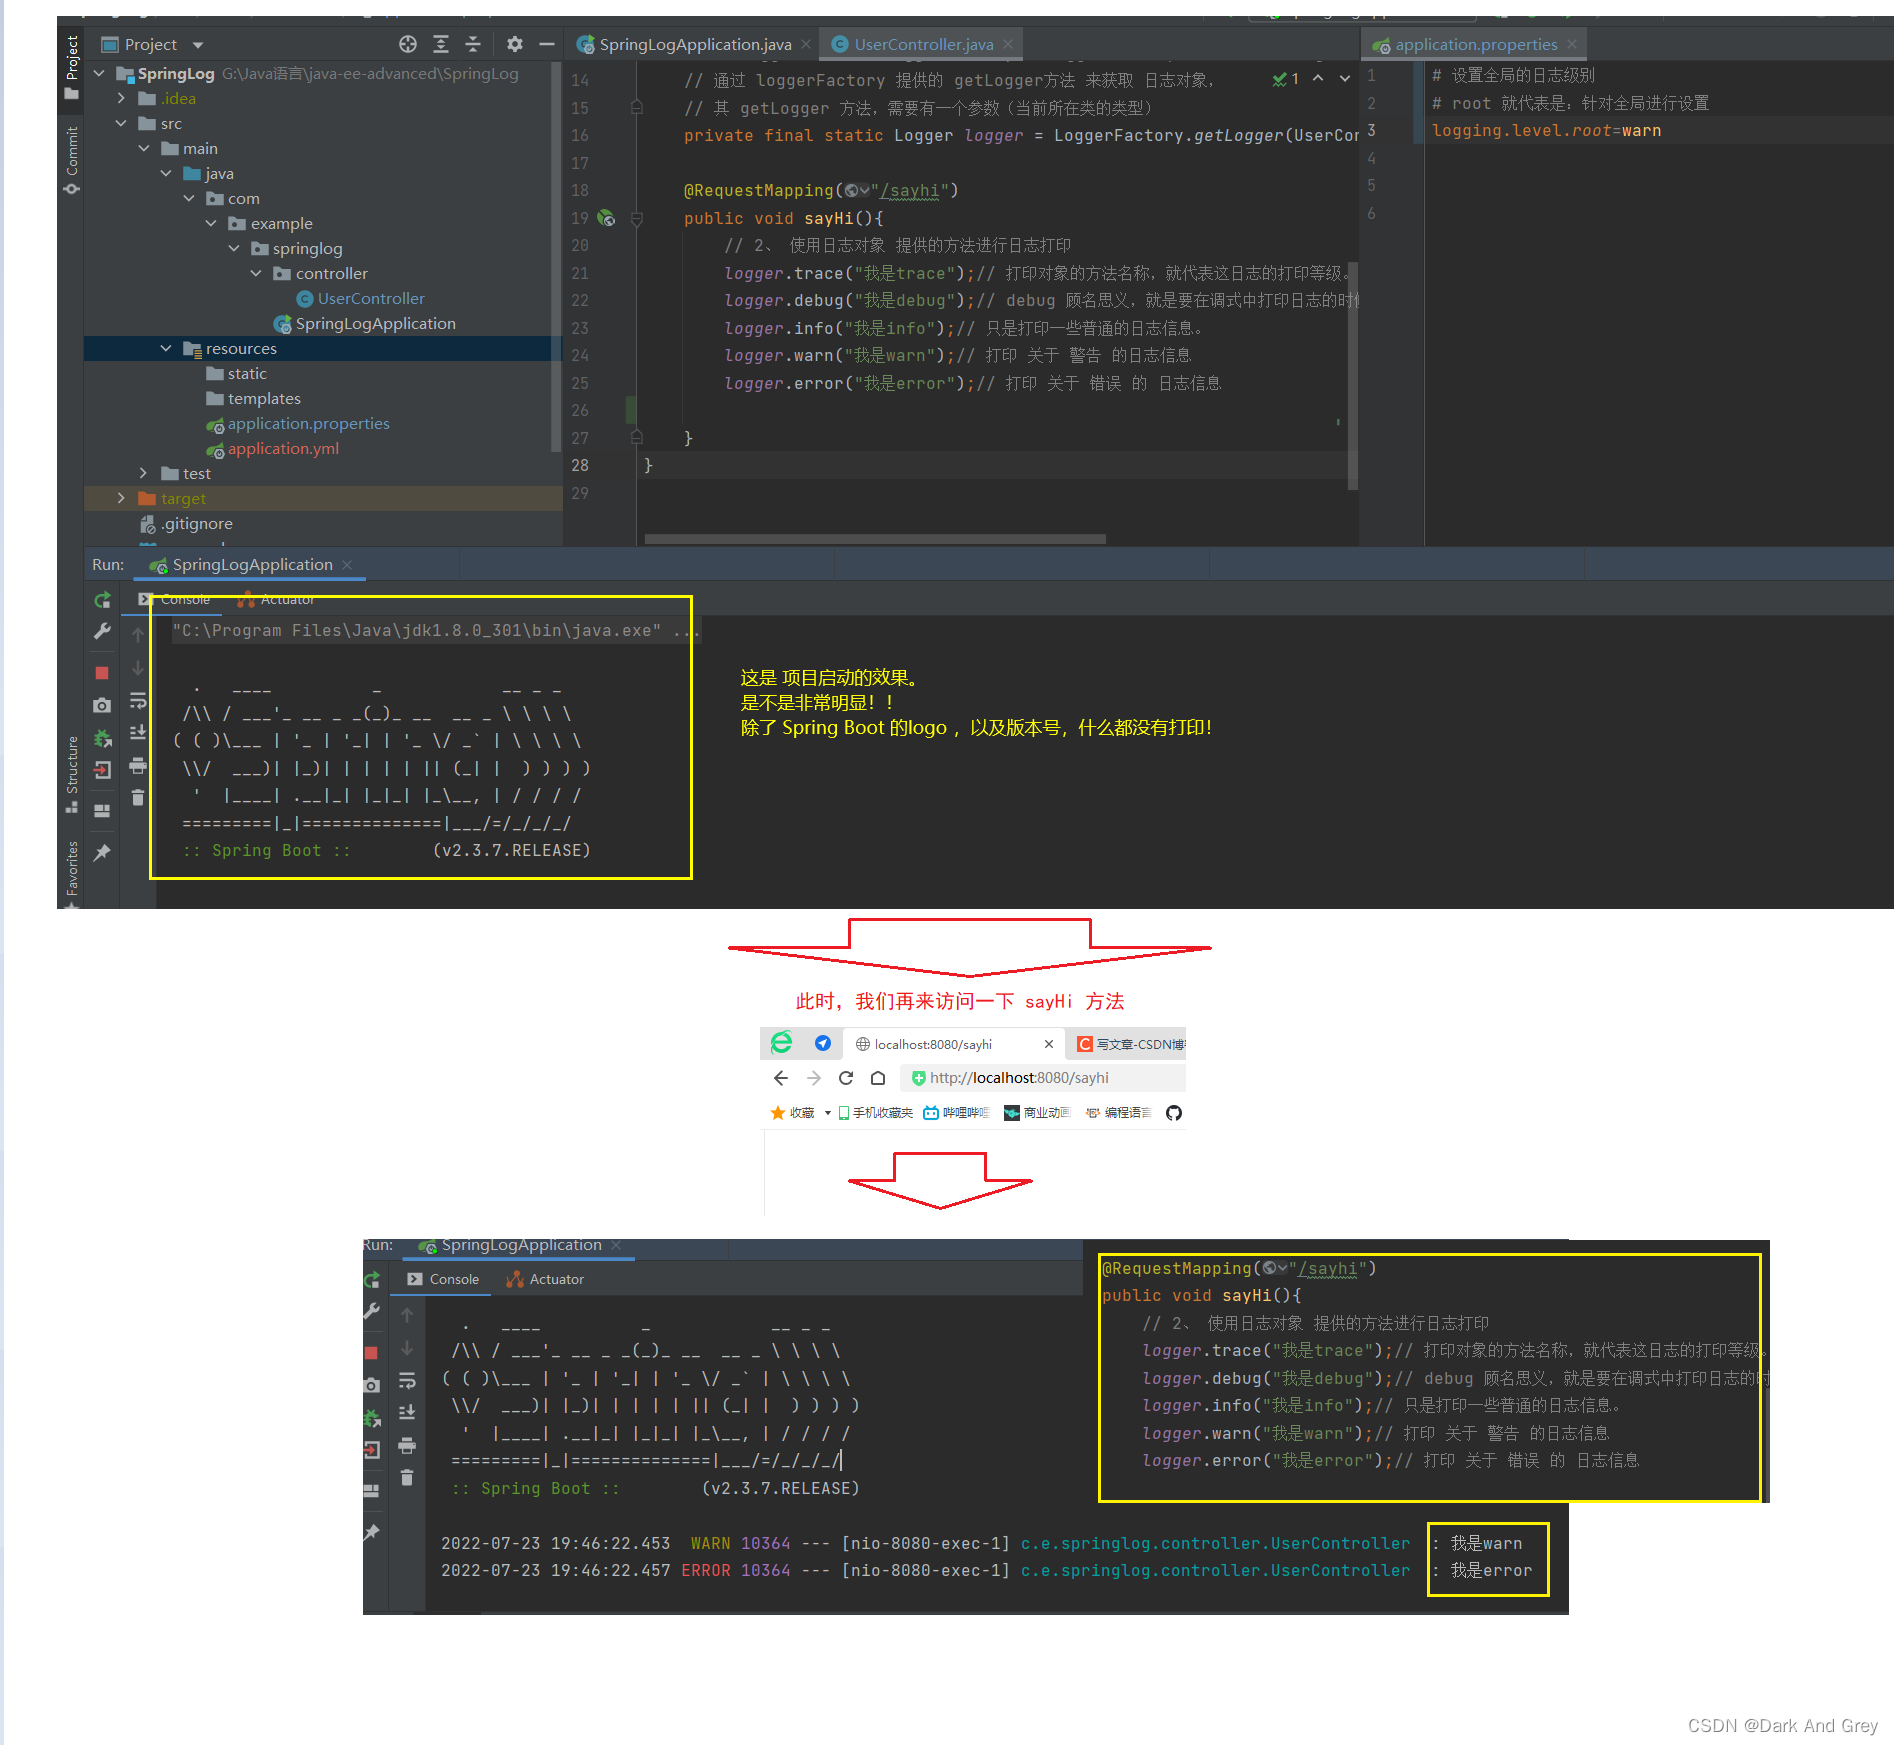Print the top console output
Image resolution: width=1894 pixels, height=1745 pixels.
138,766
